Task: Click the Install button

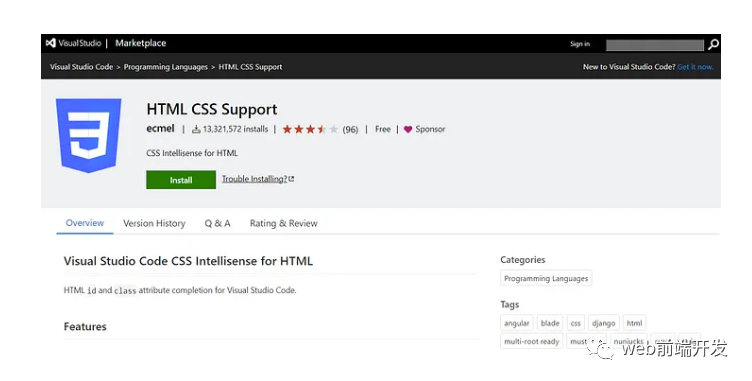Action: pos(181,180)
